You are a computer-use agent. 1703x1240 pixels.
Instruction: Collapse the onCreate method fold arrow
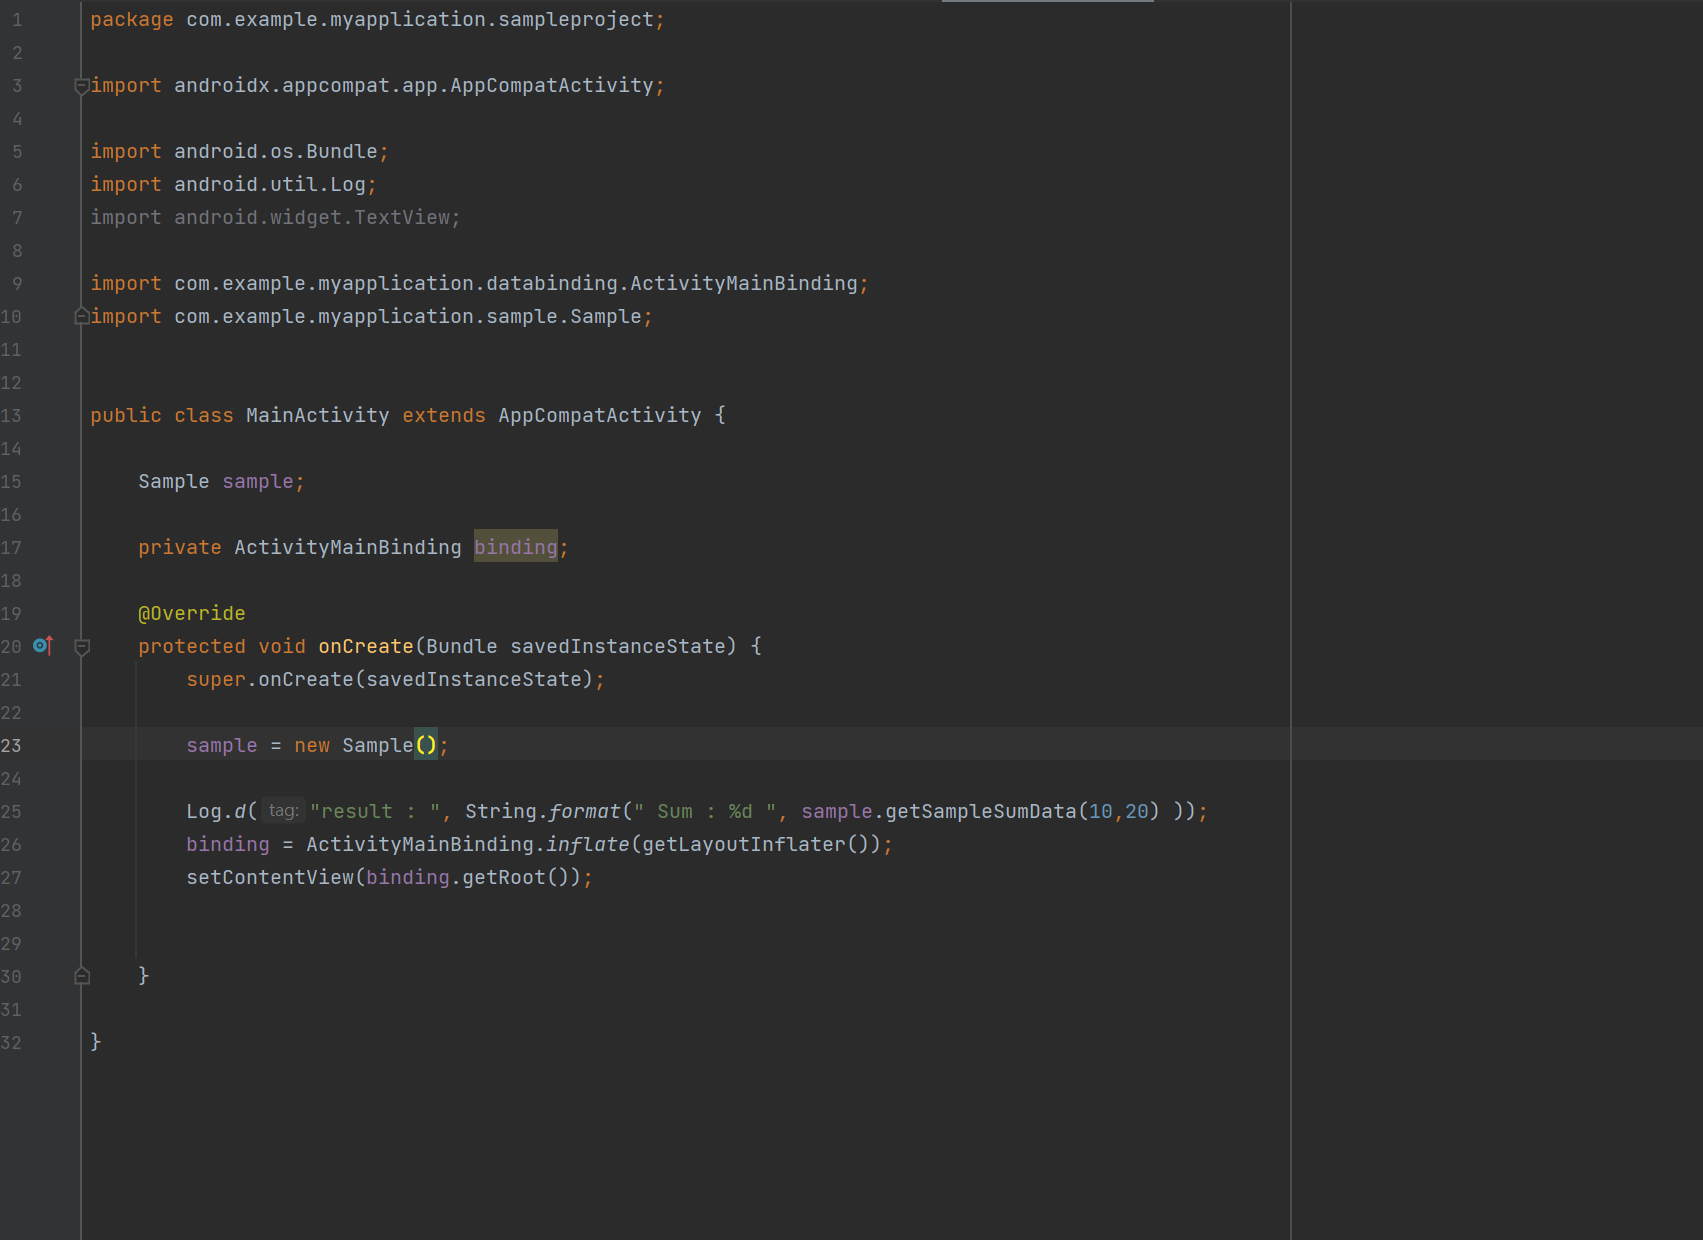[x=82, y=647]
